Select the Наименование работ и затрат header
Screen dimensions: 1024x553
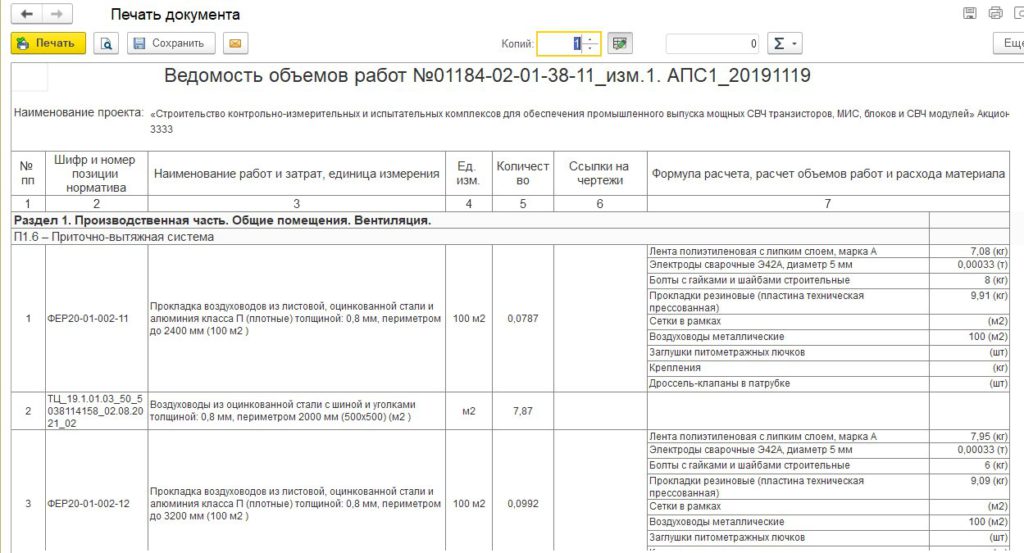(296, 174)
